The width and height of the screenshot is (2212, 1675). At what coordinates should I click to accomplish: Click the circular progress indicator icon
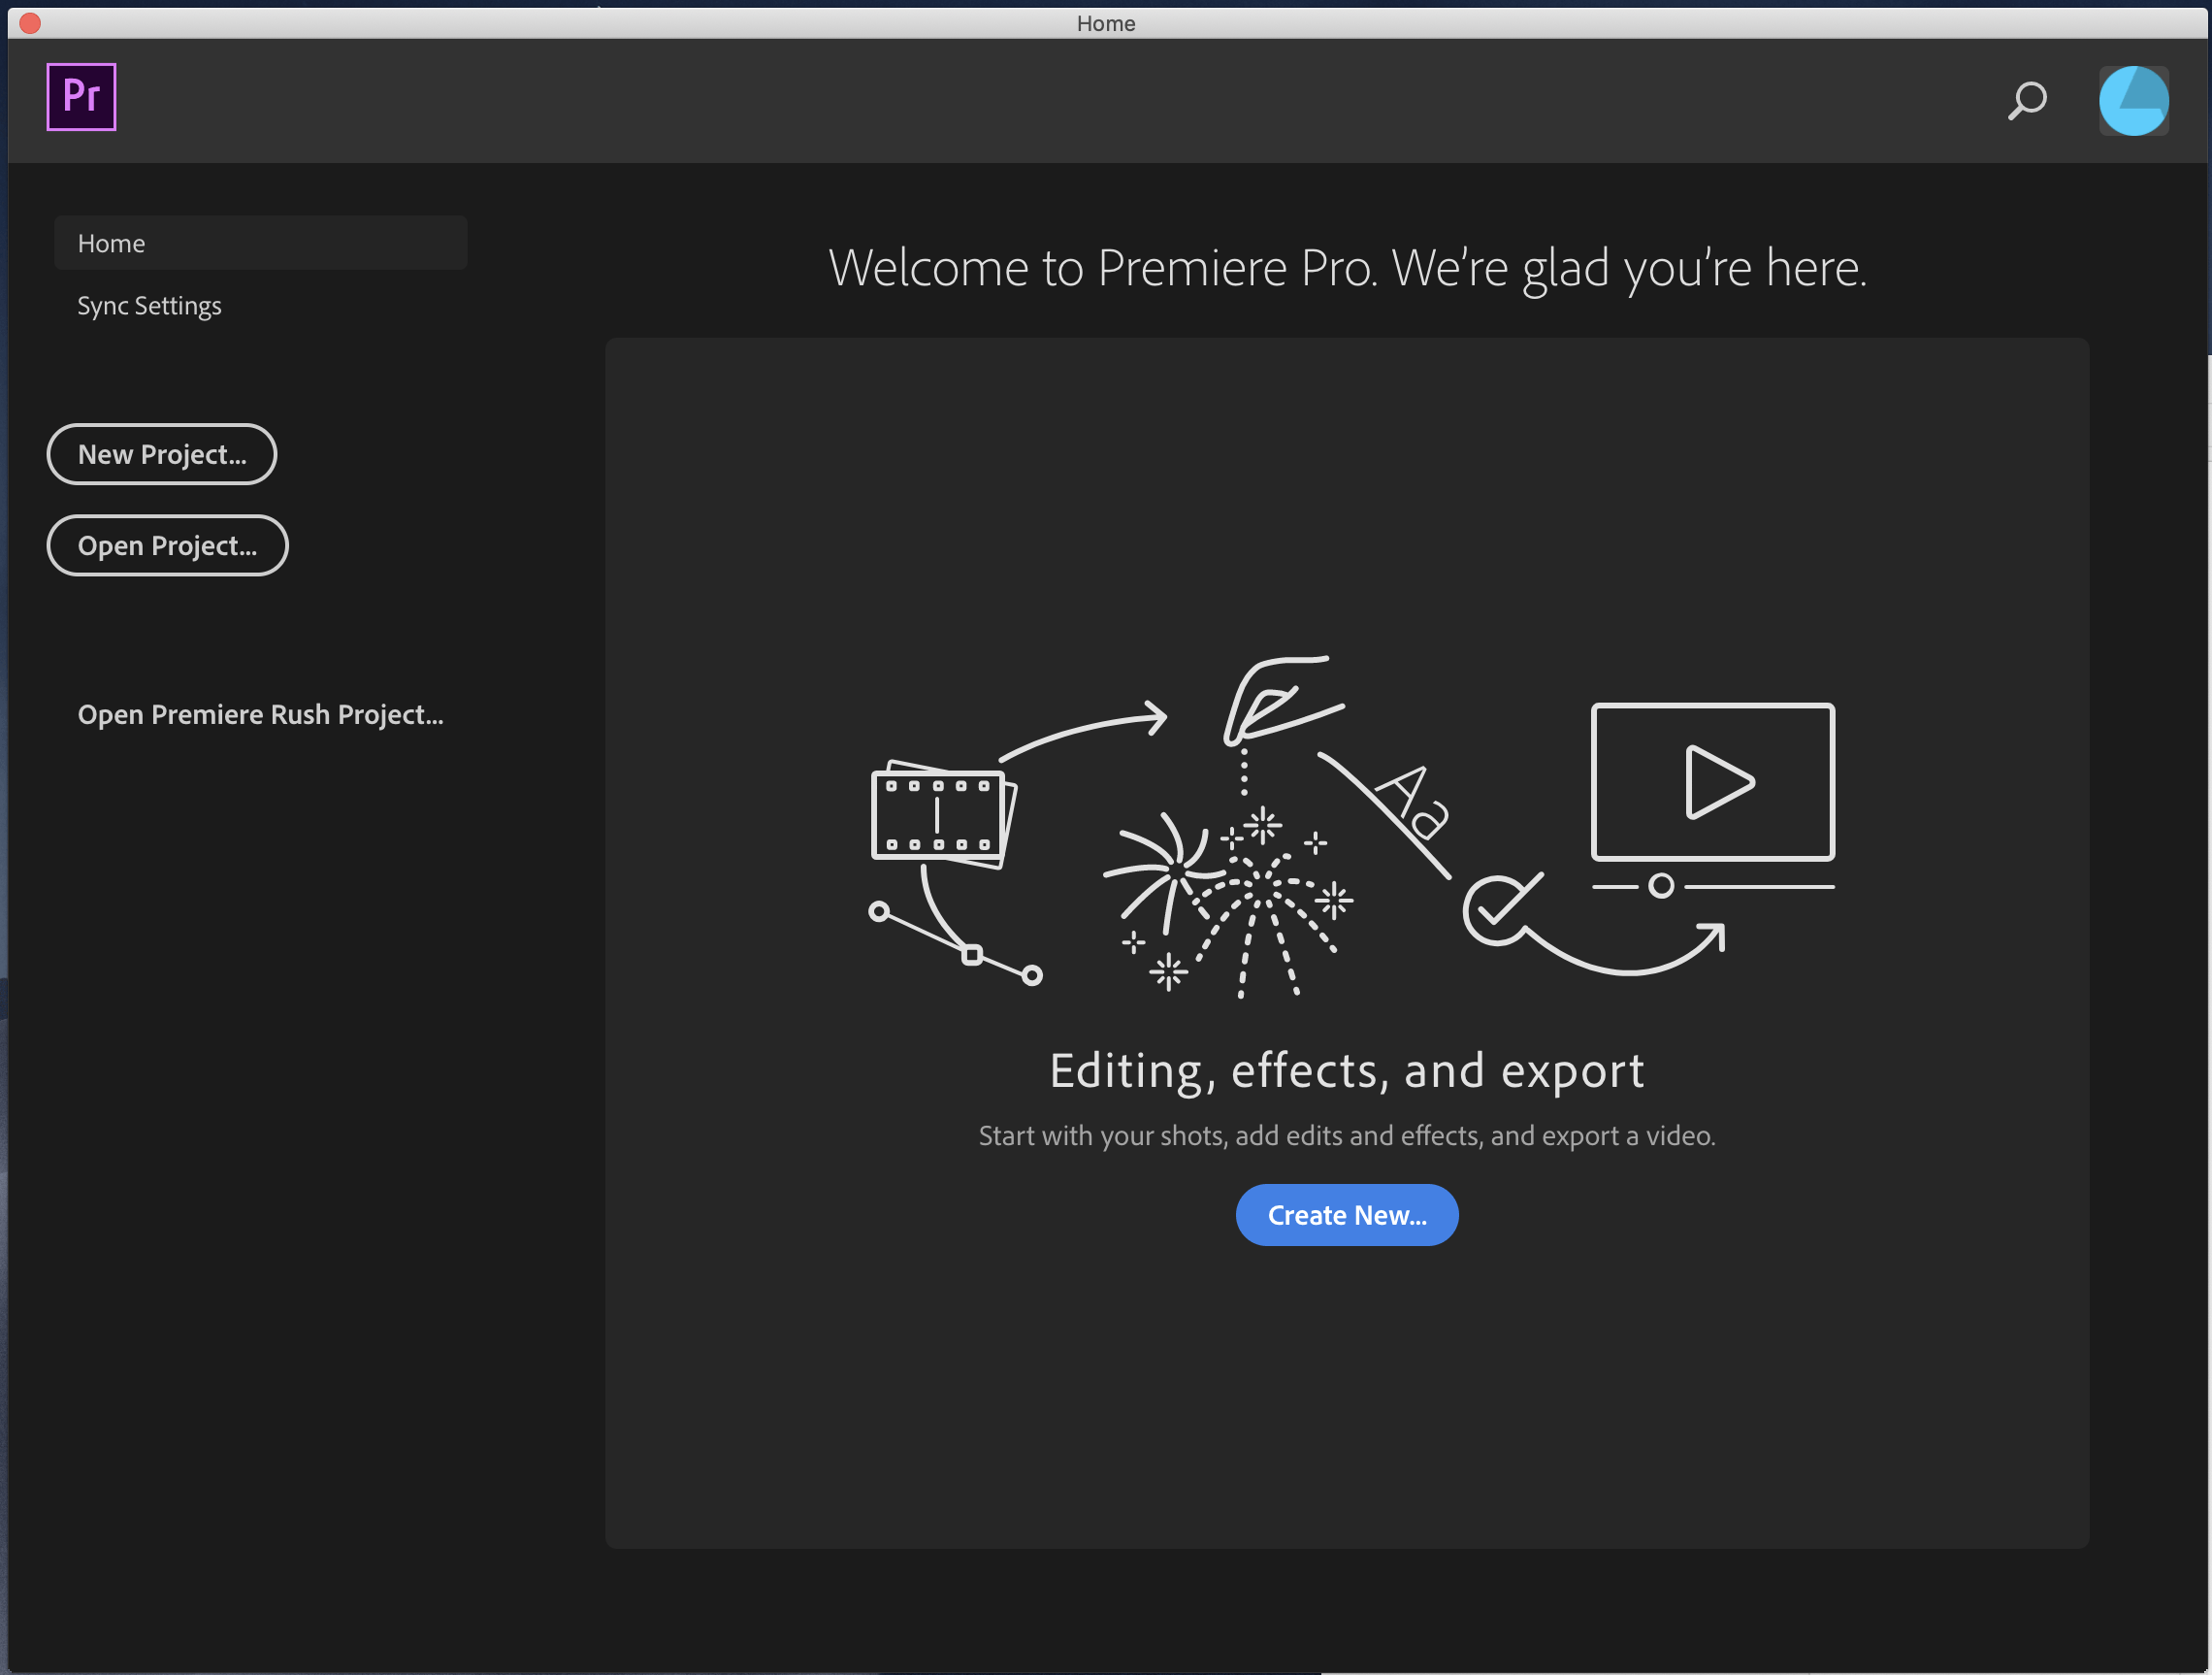point(2132,100)
